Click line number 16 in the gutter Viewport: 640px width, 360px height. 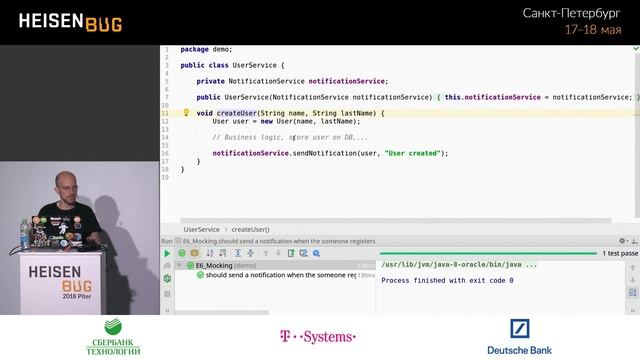coord(165,153)
